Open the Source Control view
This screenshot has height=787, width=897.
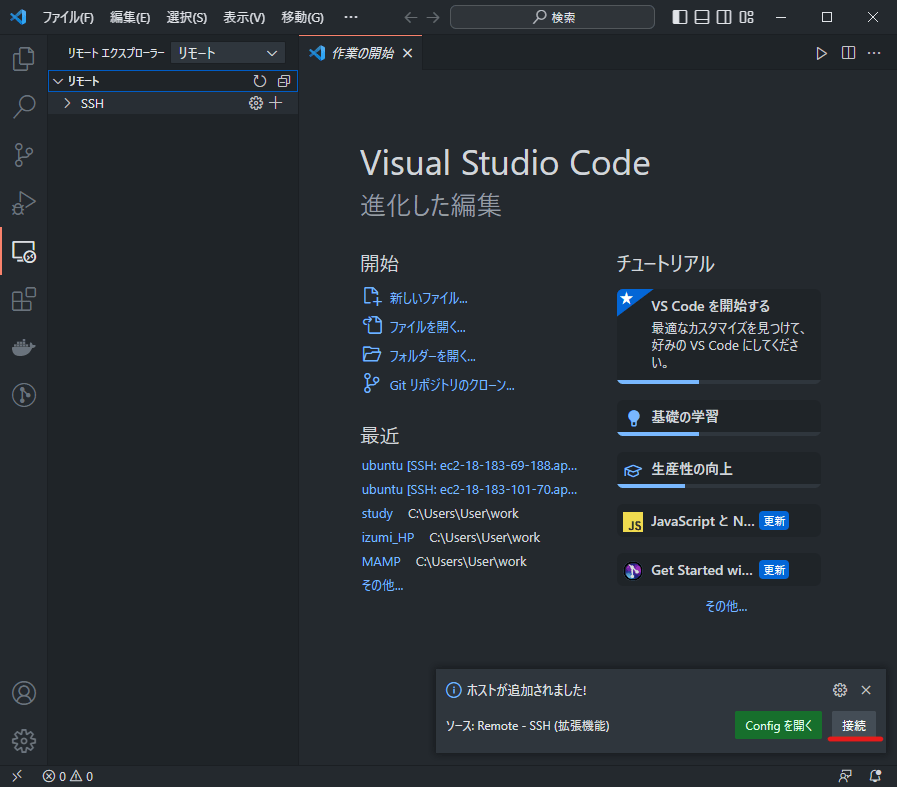point(23,155)
